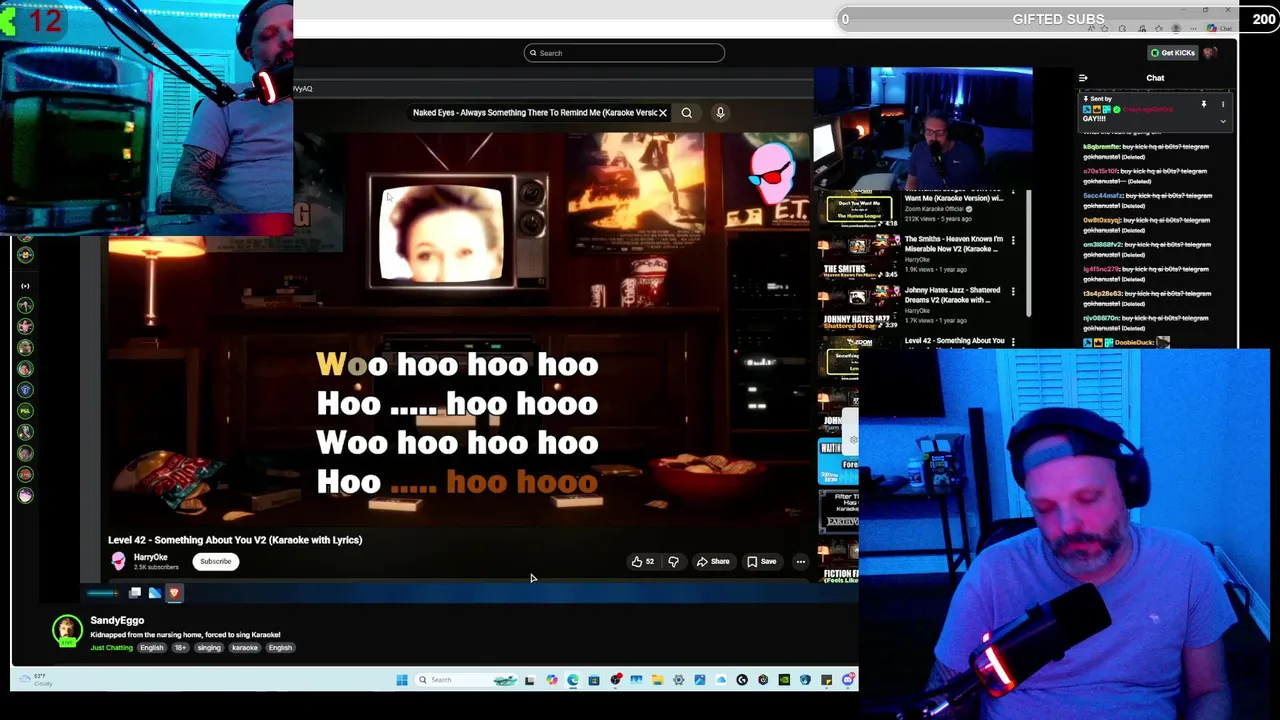1280x720 pixels.
Task: Click the YouTube voice search microphone
Action: (x=720, y=113)
